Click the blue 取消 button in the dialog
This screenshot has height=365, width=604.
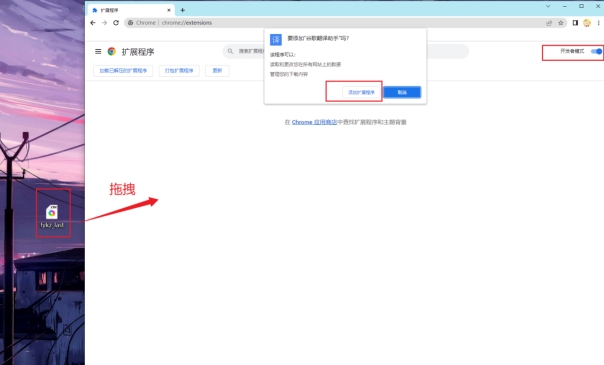pyautogui.click(x=402, y=92)
